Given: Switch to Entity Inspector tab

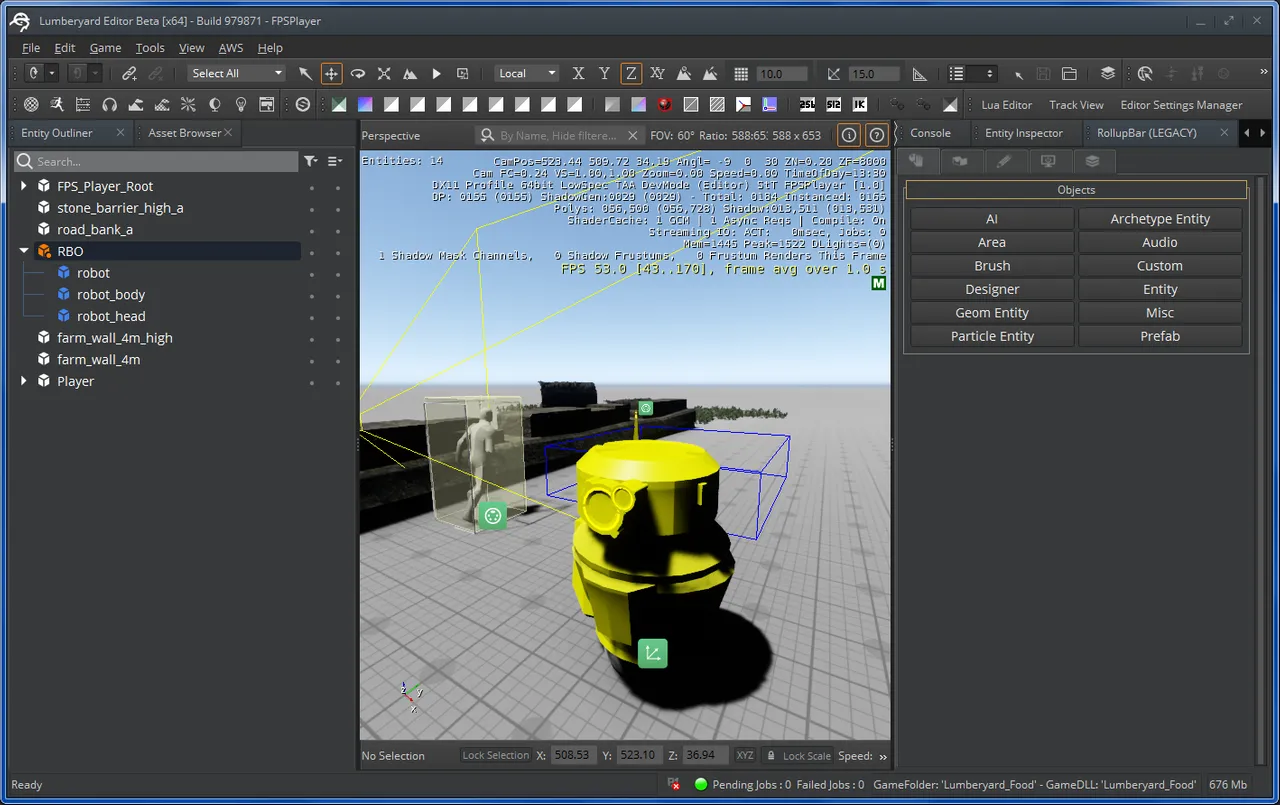Looking at the screenshot, I should pyautogui.click(x=1024, y=133).
